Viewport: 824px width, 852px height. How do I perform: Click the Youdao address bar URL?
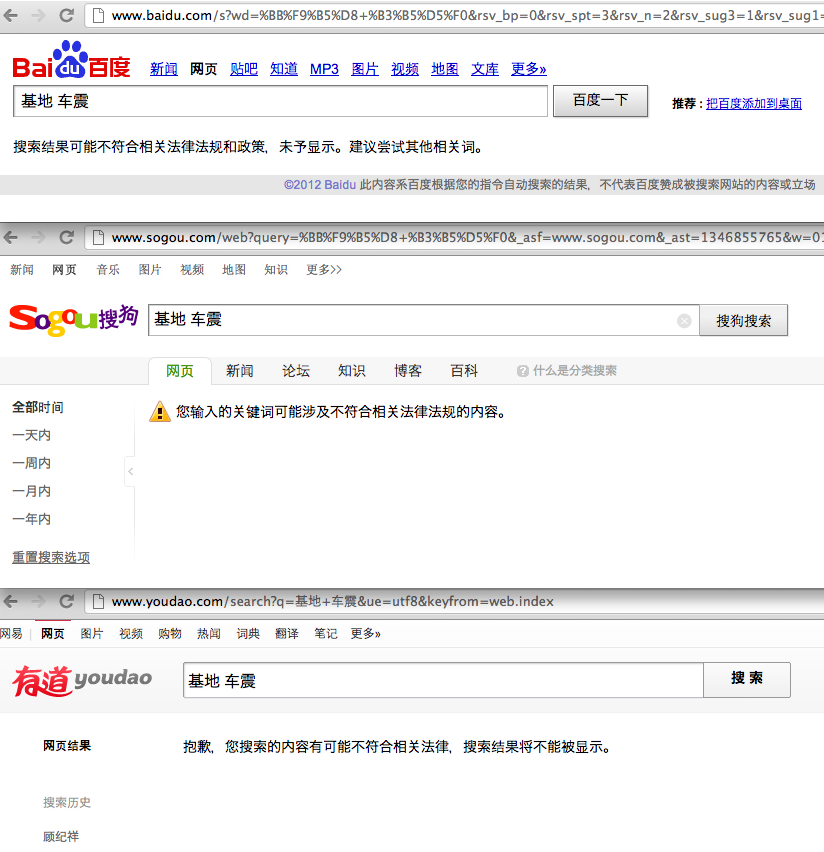[x=332, y=602]
